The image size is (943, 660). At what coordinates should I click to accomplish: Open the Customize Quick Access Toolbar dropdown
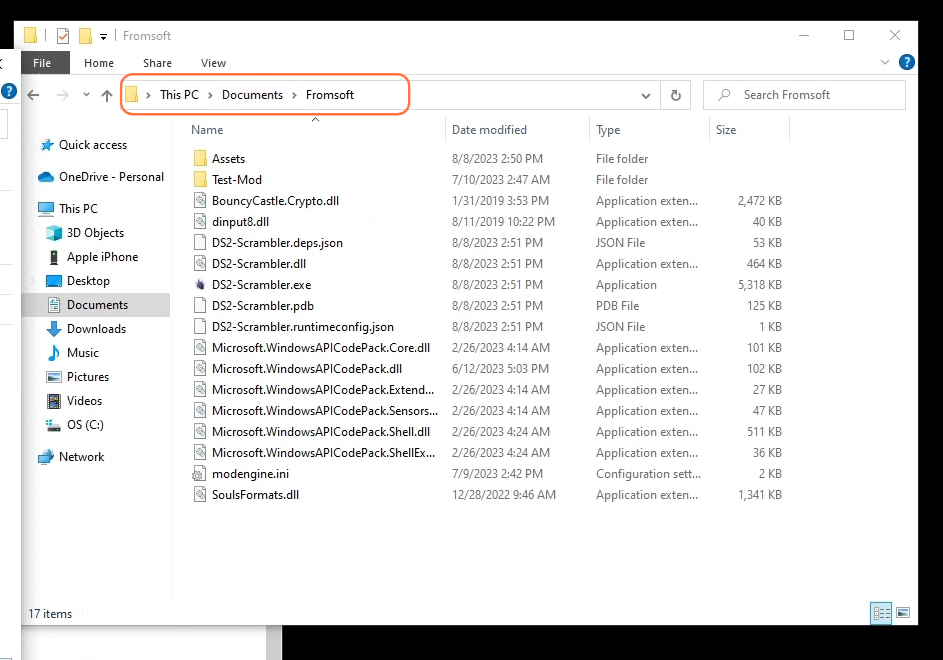[103, 37]
